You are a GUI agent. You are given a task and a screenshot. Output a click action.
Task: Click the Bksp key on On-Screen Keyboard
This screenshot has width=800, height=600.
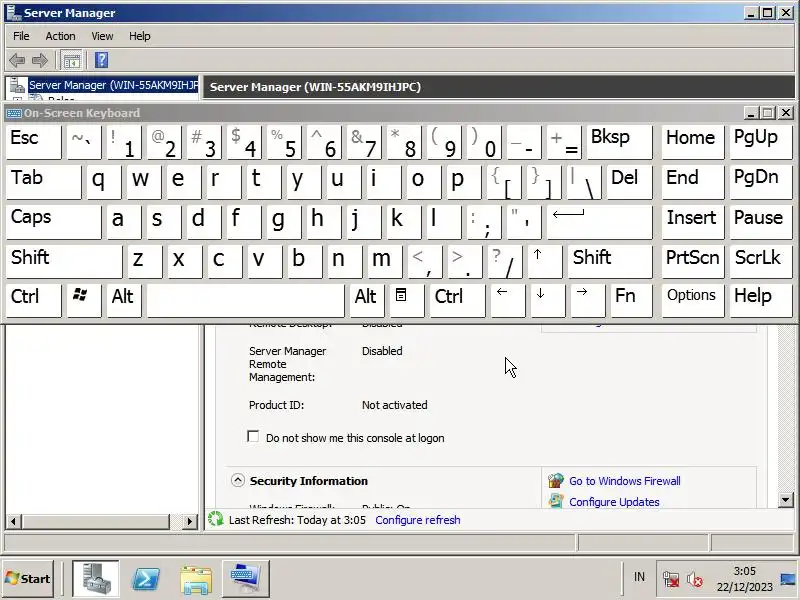coord(619,142)
